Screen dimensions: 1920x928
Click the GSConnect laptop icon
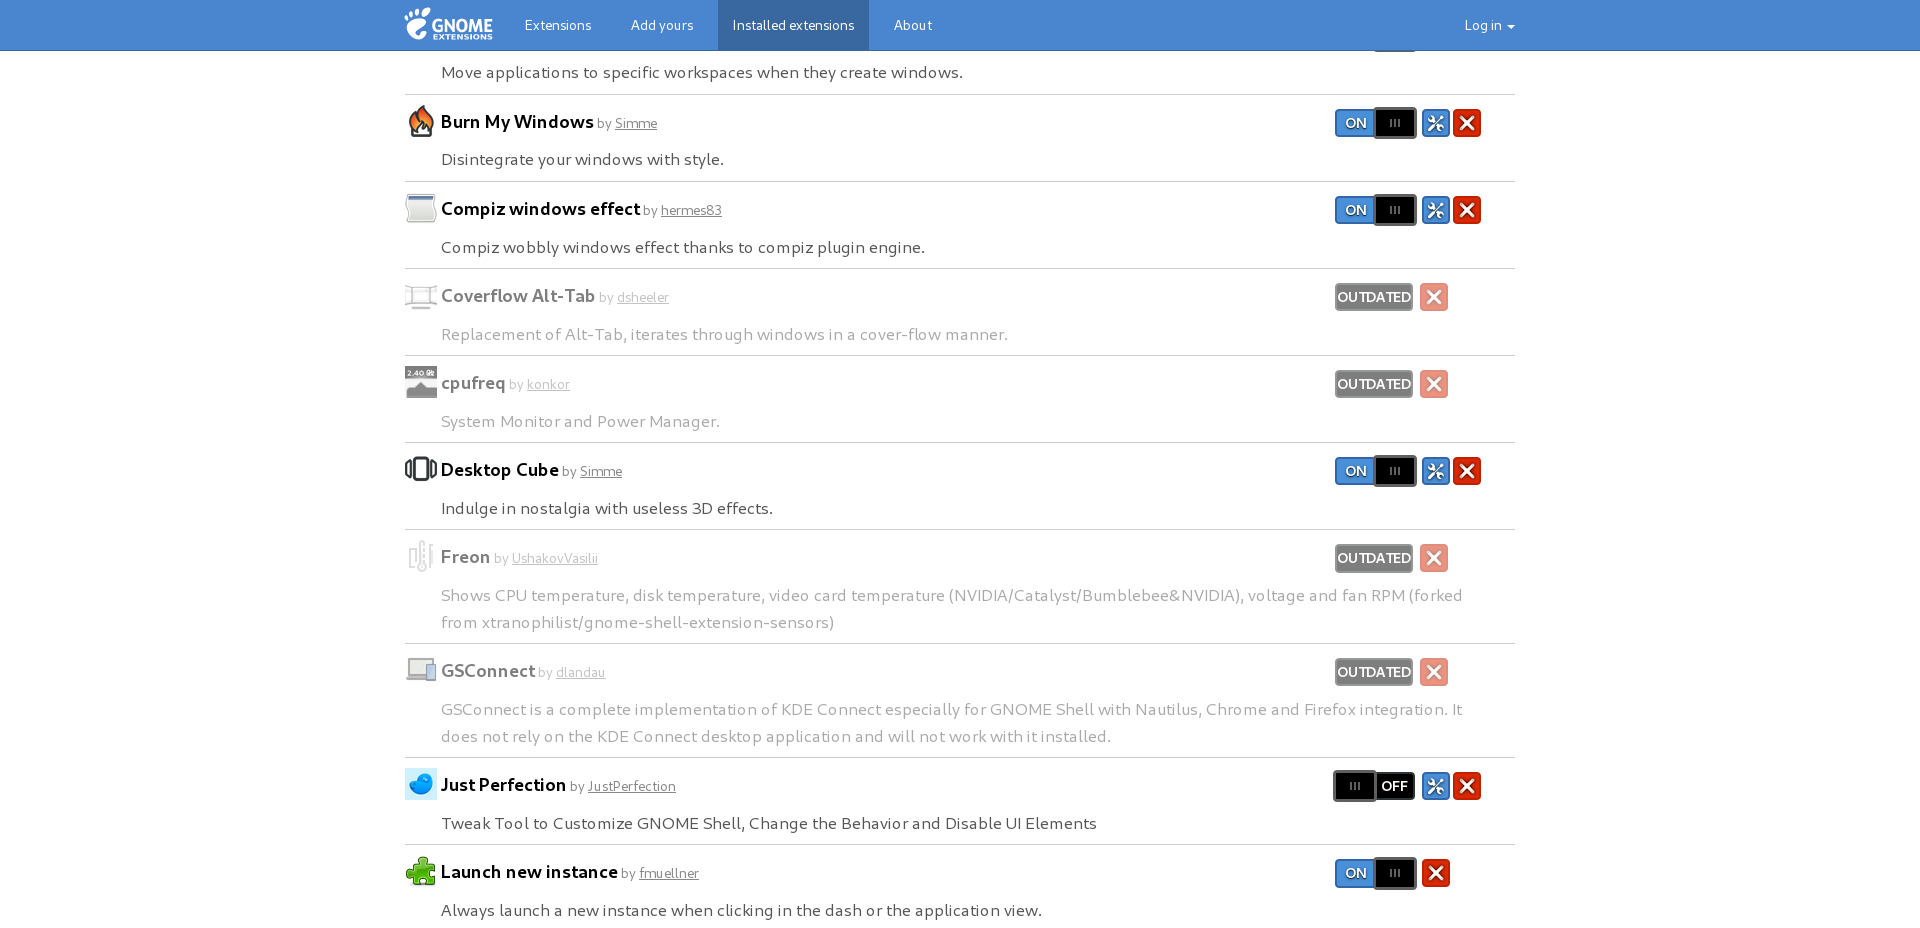coord(420,670)
